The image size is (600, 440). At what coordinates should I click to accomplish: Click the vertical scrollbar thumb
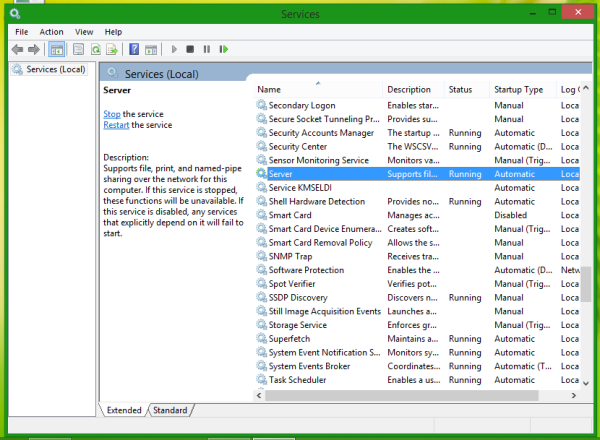tap(586, 284)
